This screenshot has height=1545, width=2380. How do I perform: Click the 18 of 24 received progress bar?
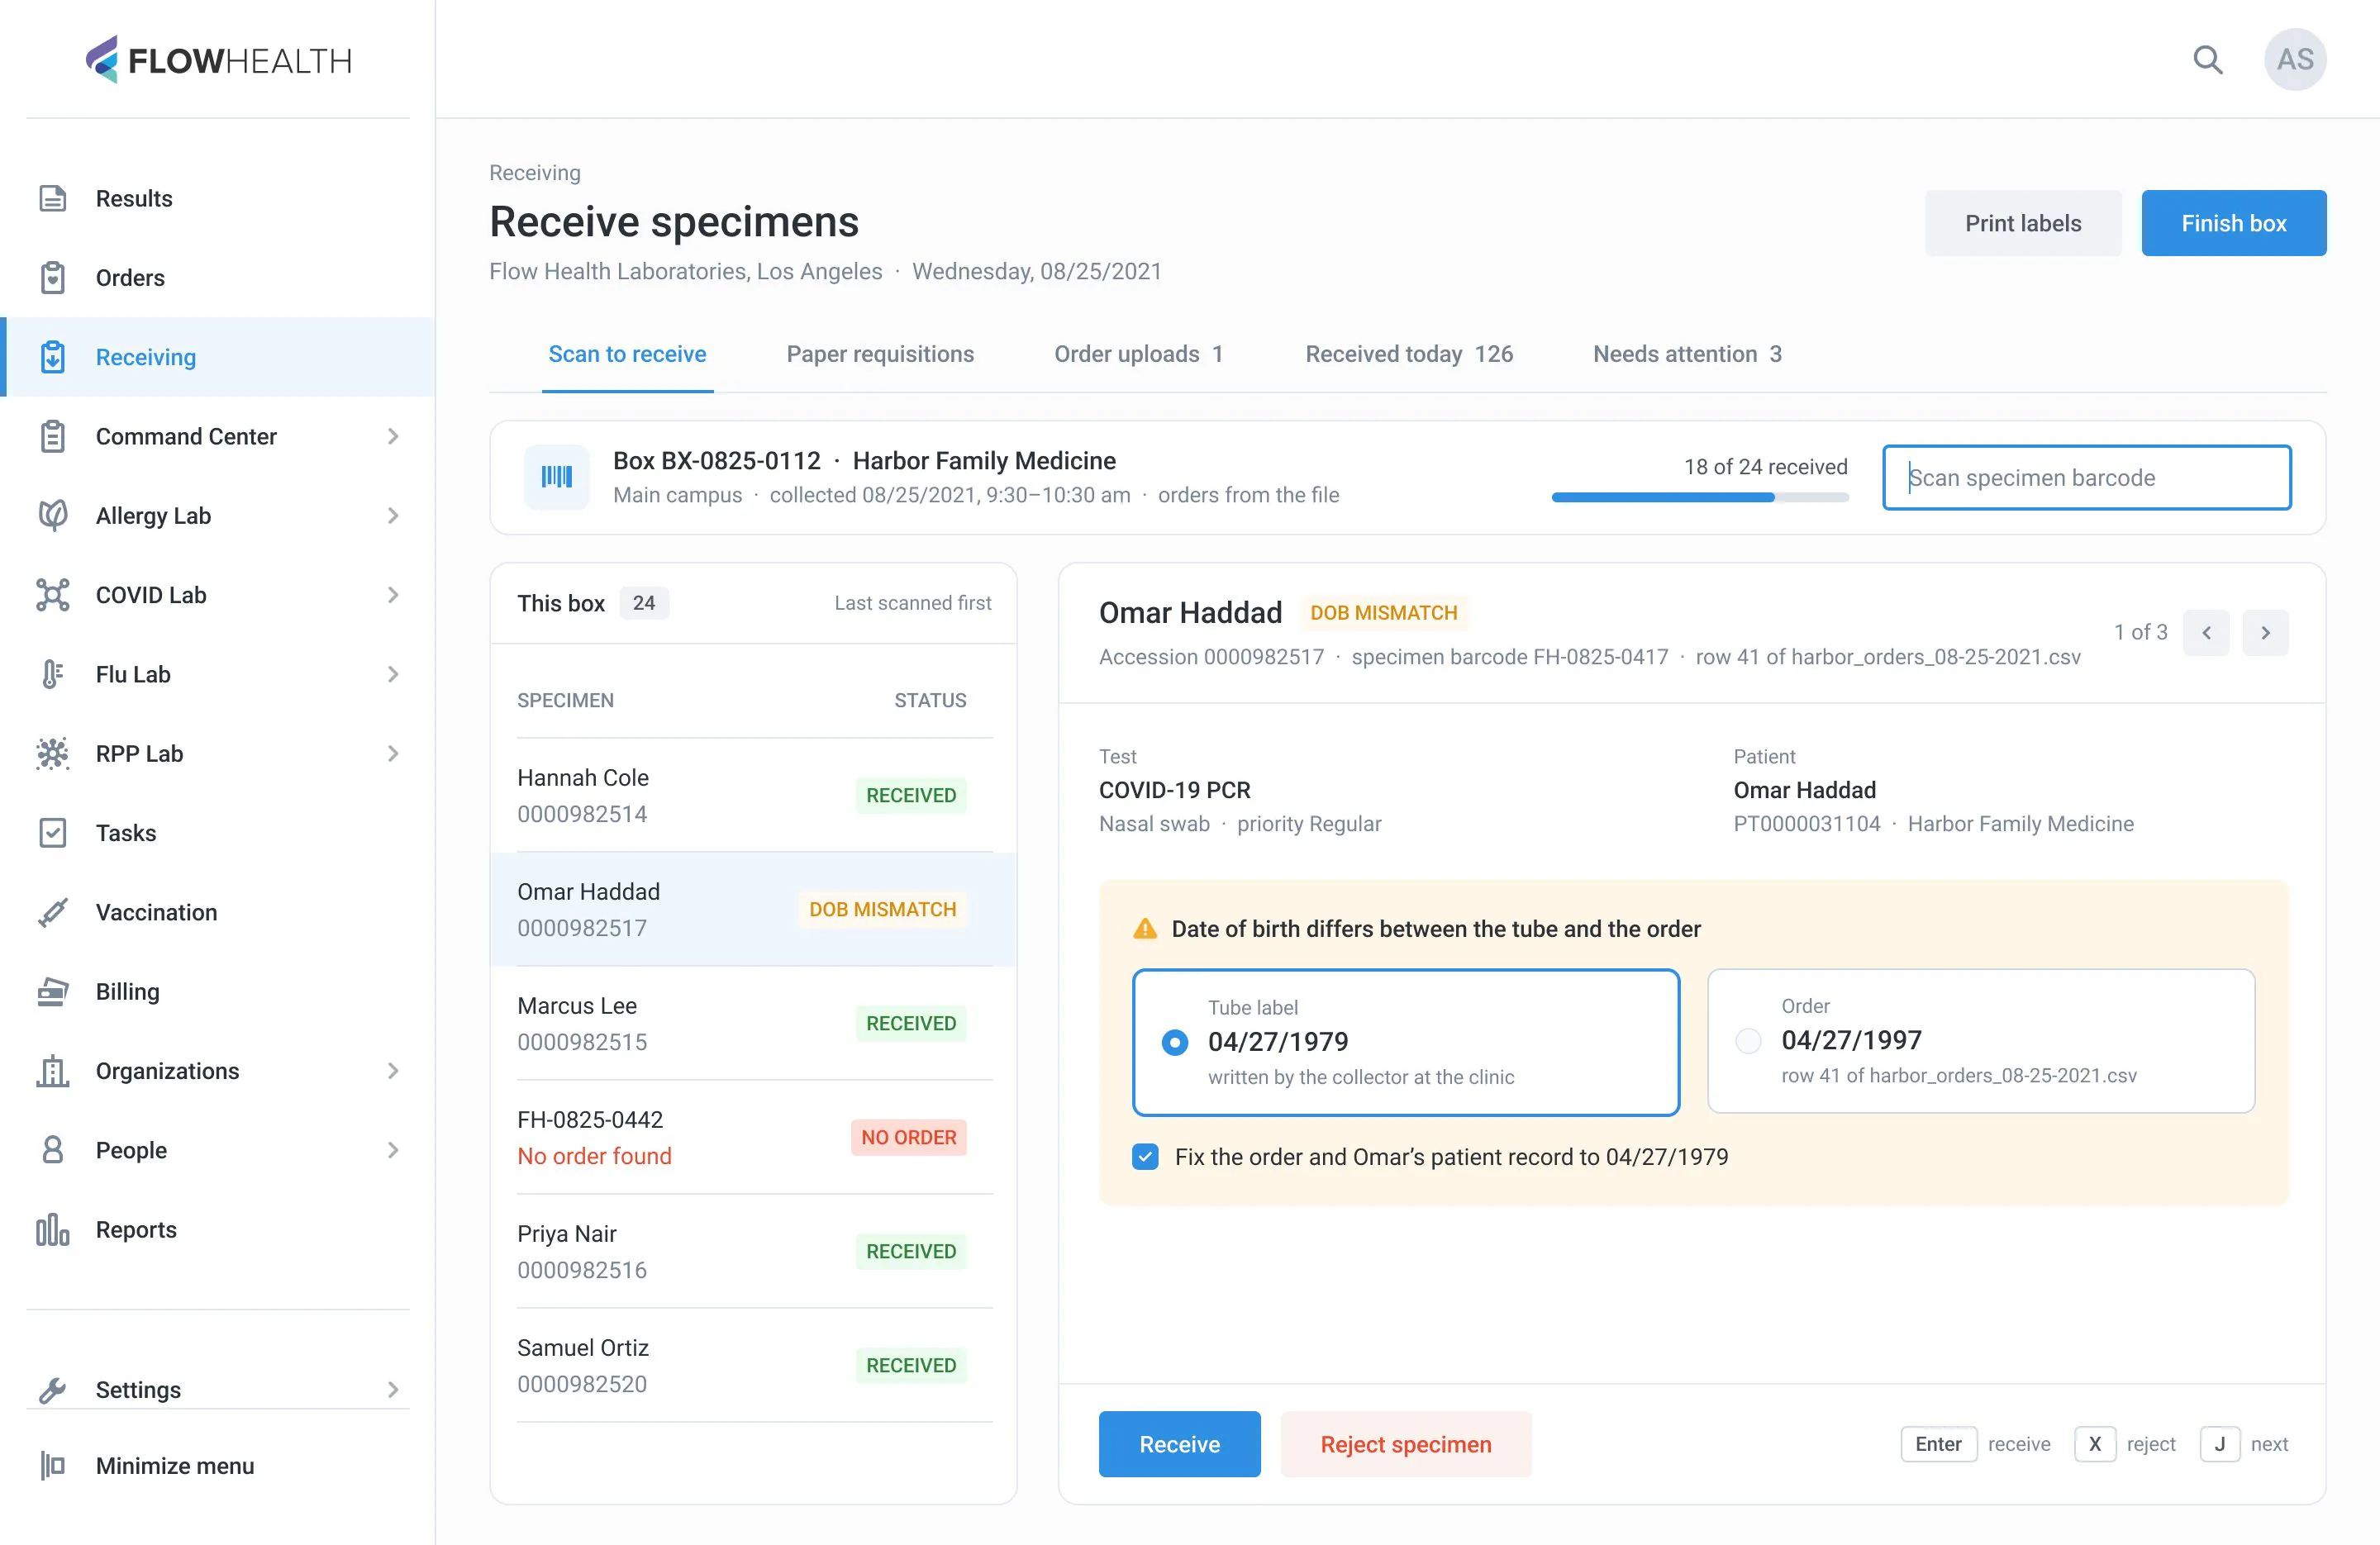[x=1699, y=497]
